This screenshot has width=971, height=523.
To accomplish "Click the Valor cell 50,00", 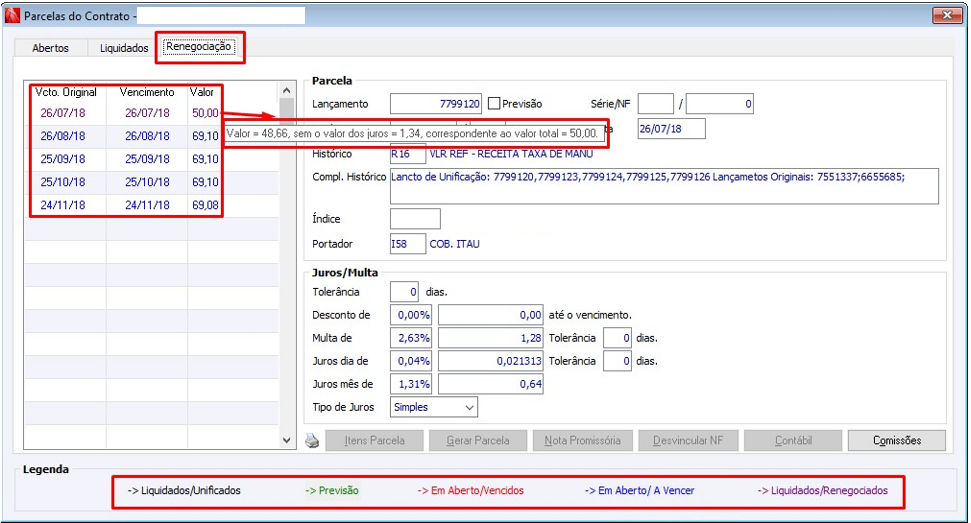I will click(205, 113).
